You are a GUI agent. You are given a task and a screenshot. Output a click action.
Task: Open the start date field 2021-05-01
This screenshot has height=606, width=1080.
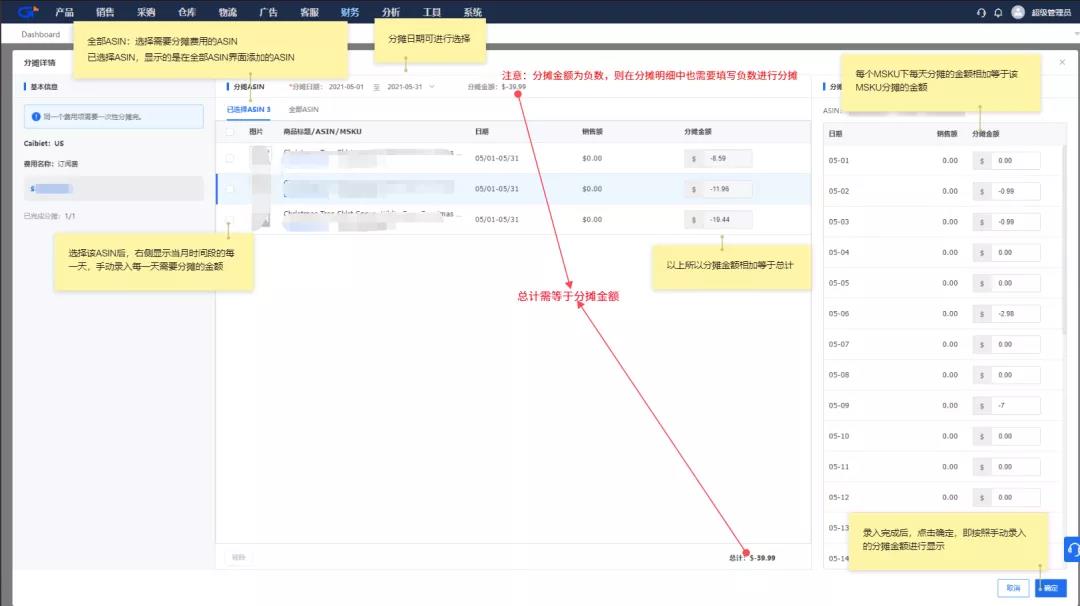pyautogui.click(x=346, y=87)
